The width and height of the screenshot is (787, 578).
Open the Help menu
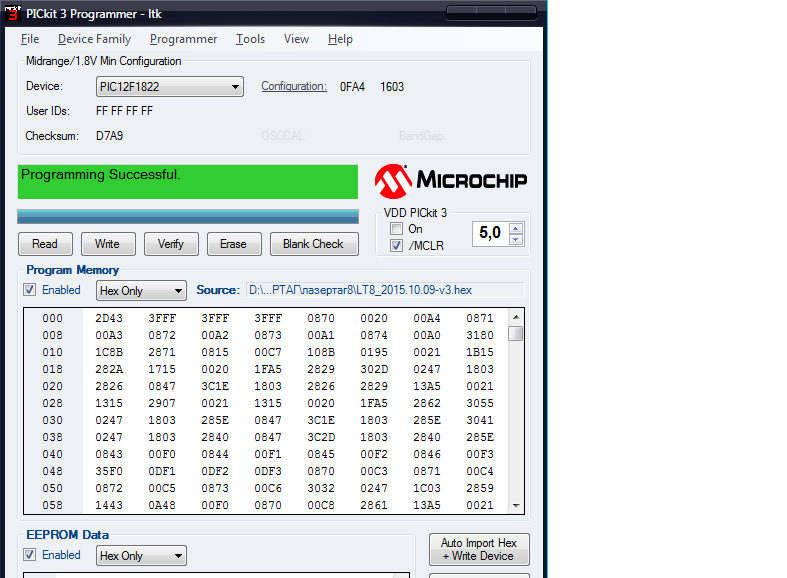(x=340, y=39)
